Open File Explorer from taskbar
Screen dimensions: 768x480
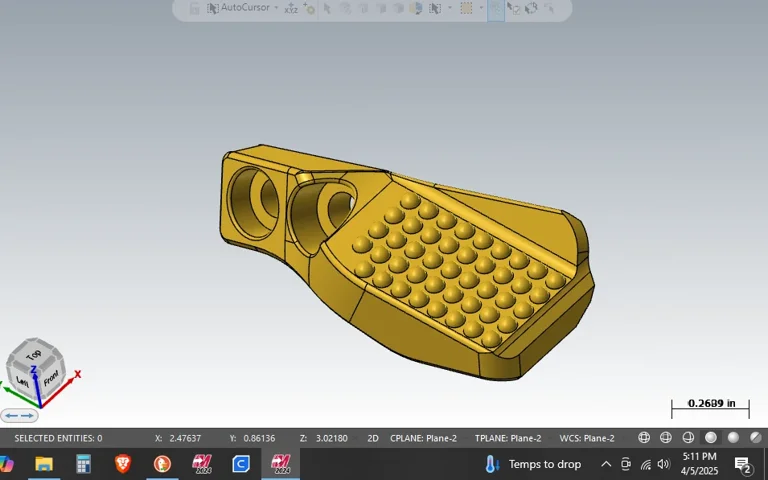coord(44,464)
